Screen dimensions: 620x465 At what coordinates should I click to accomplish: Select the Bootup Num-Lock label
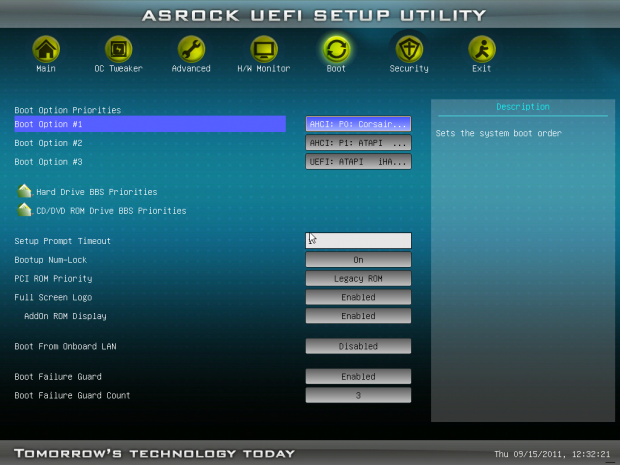(51, 260)
